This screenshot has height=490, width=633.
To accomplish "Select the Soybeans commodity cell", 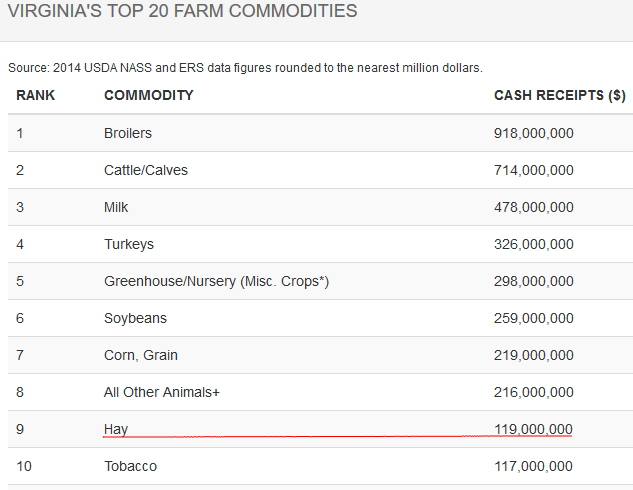I will [x=135, y=318].
